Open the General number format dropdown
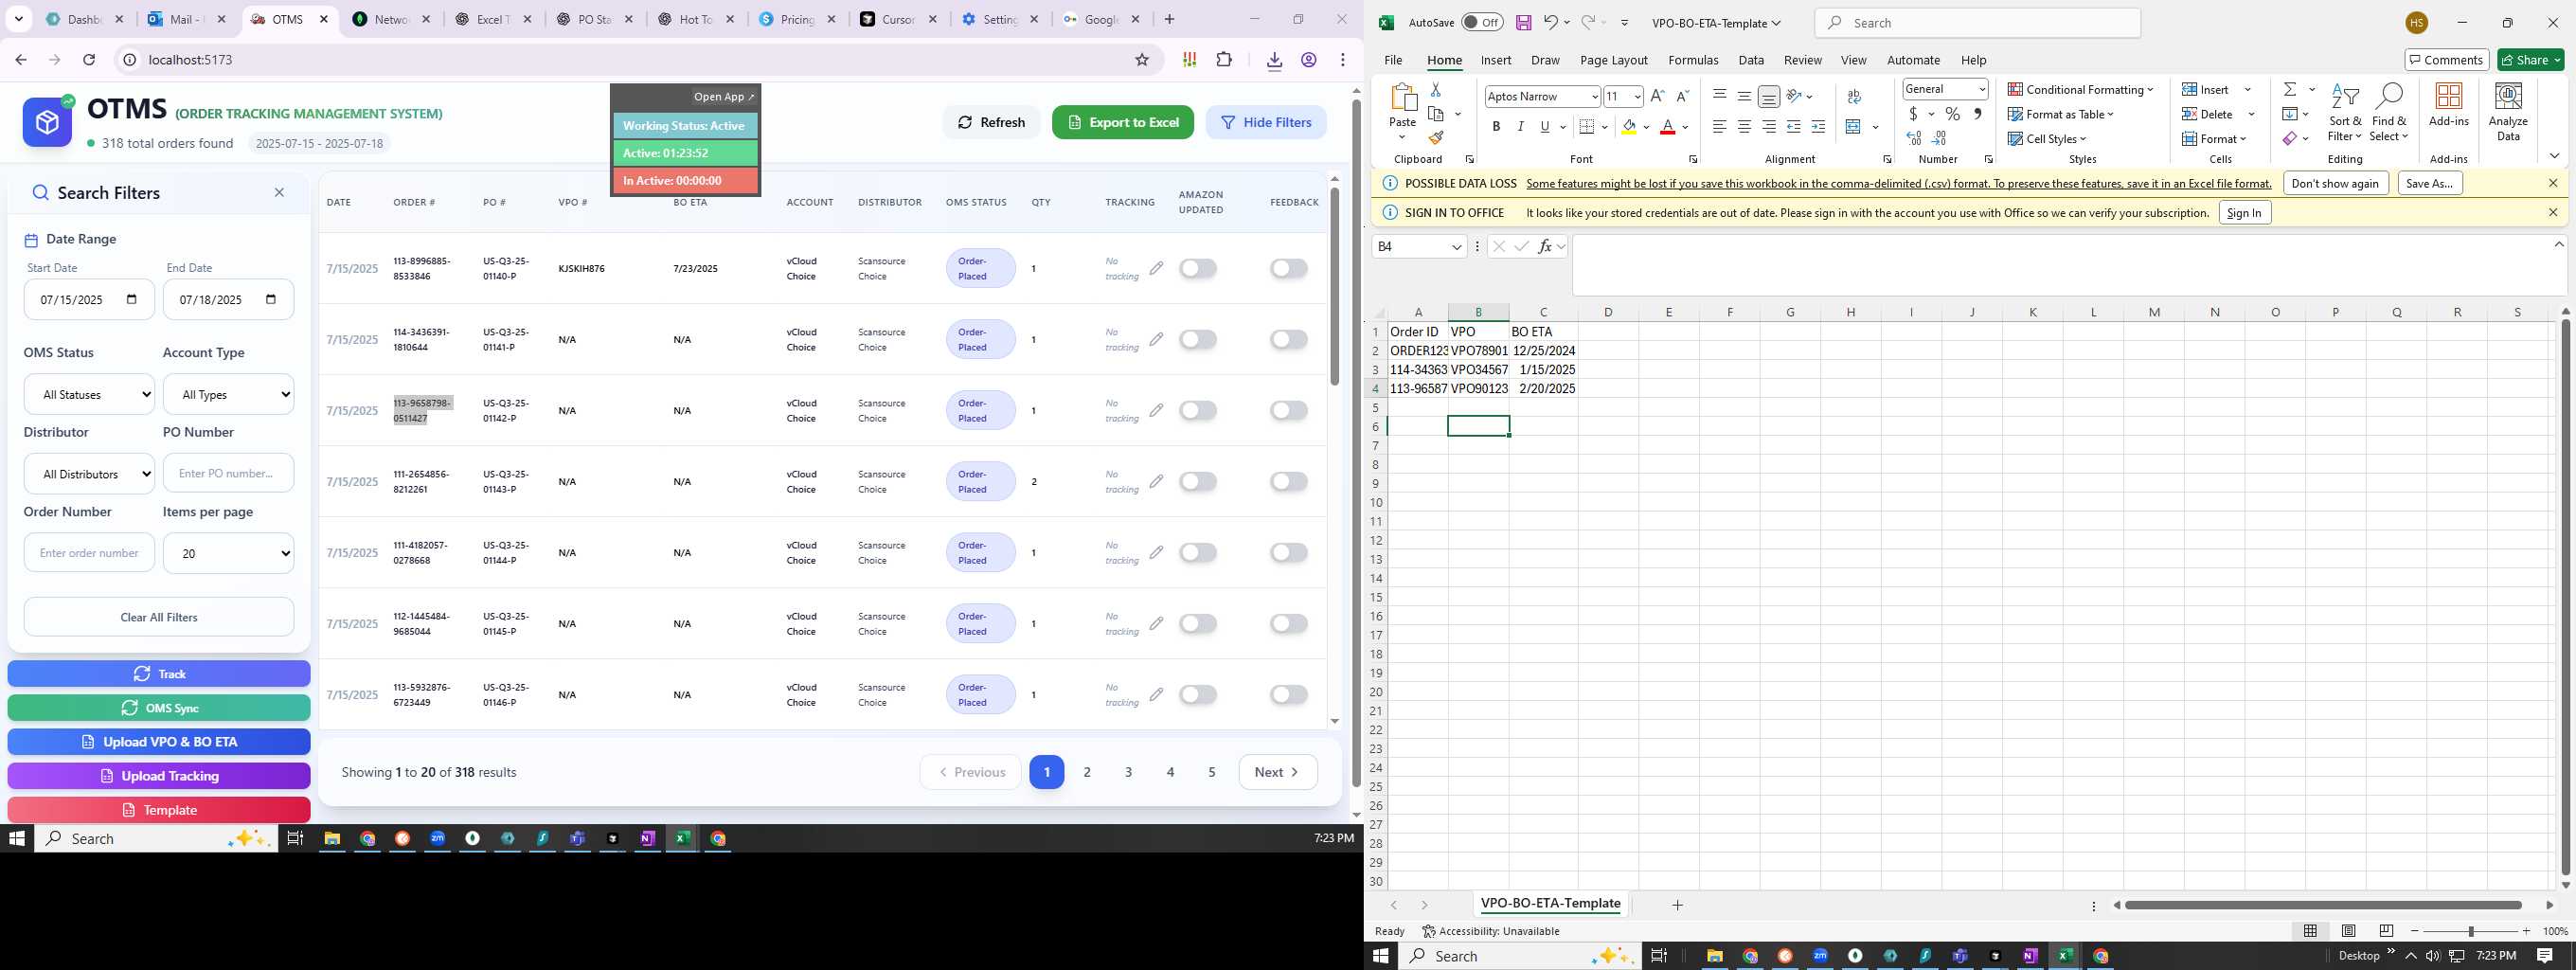The width and height of the screenshot is (2576, 970). click(x=1982, y=89)
